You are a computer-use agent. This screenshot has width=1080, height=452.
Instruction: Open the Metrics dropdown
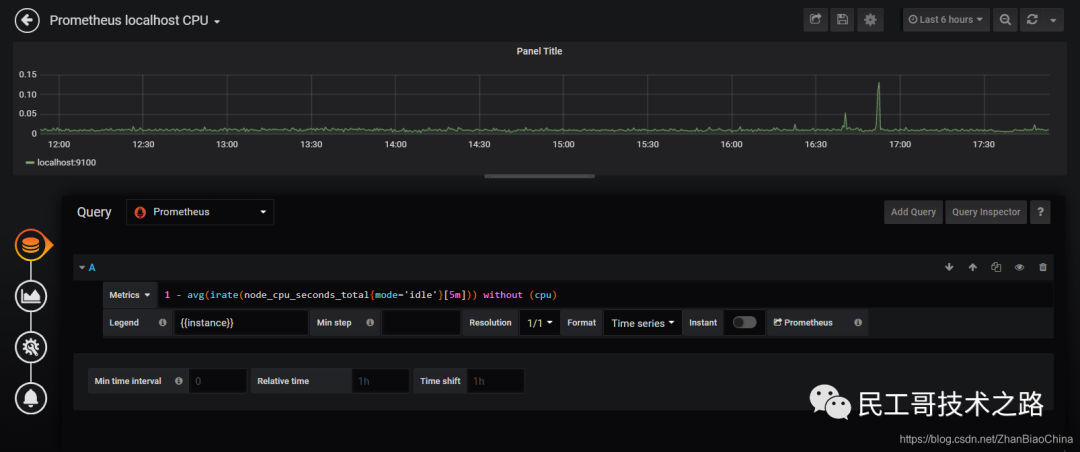[130, 295]
